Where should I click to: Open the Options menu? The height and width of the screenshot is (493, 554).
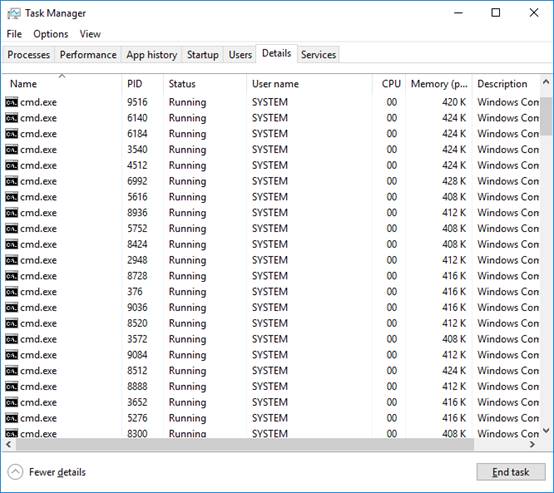[51, 34]
